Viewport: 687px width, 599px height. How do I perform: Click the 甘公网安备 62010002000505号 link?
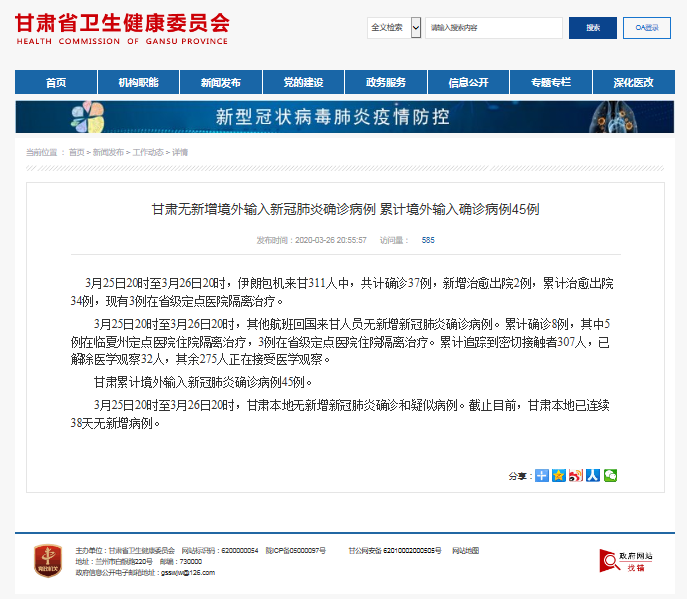pos(395,550)
